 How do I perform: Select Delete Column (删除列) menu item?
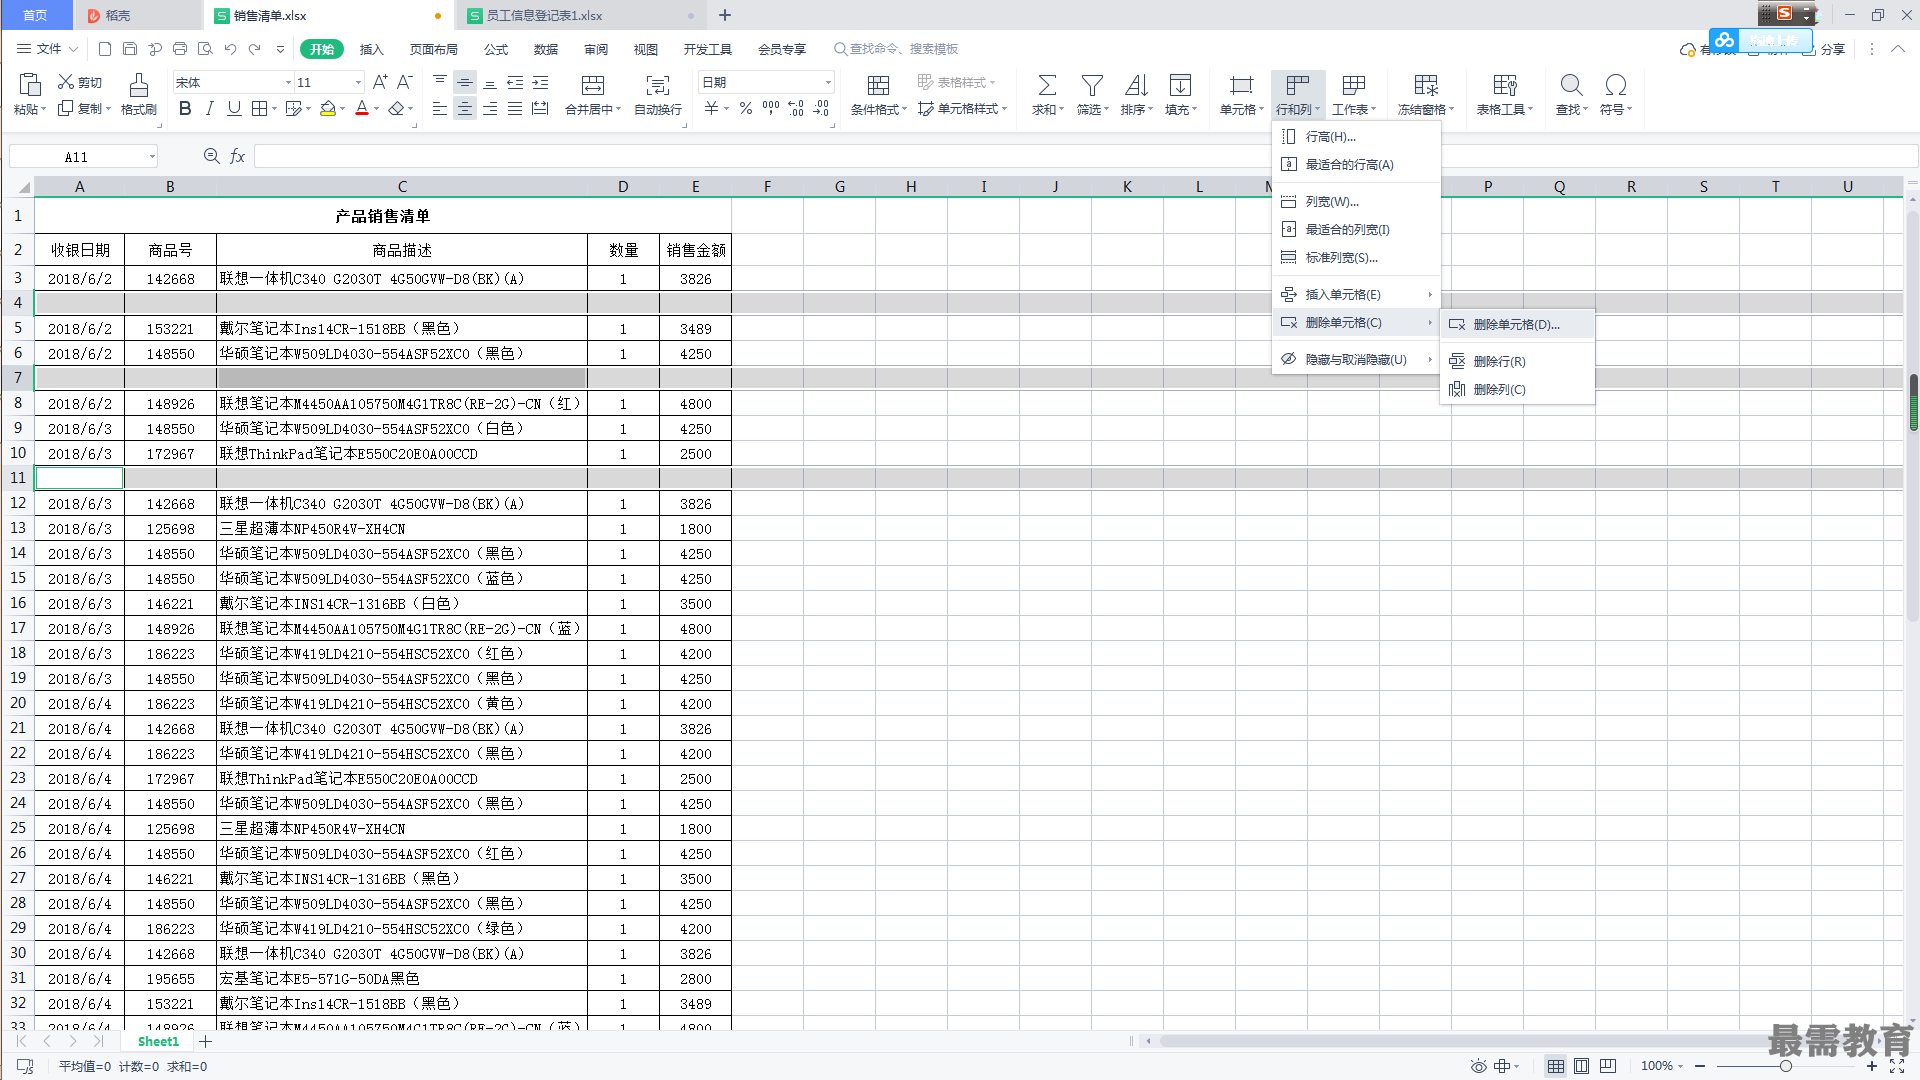point(1517,389)
